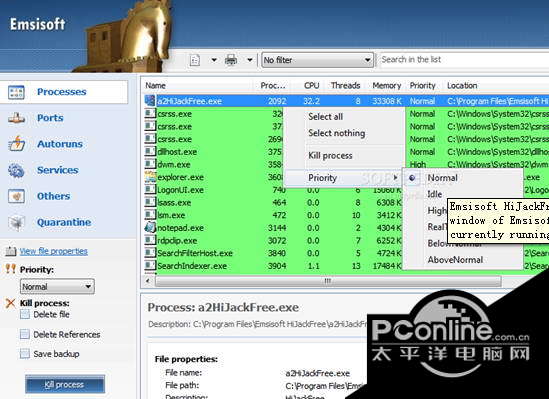Switch to the Others tab
The height and width of the screenshot is (399, 549).
(x=54, y=196)
